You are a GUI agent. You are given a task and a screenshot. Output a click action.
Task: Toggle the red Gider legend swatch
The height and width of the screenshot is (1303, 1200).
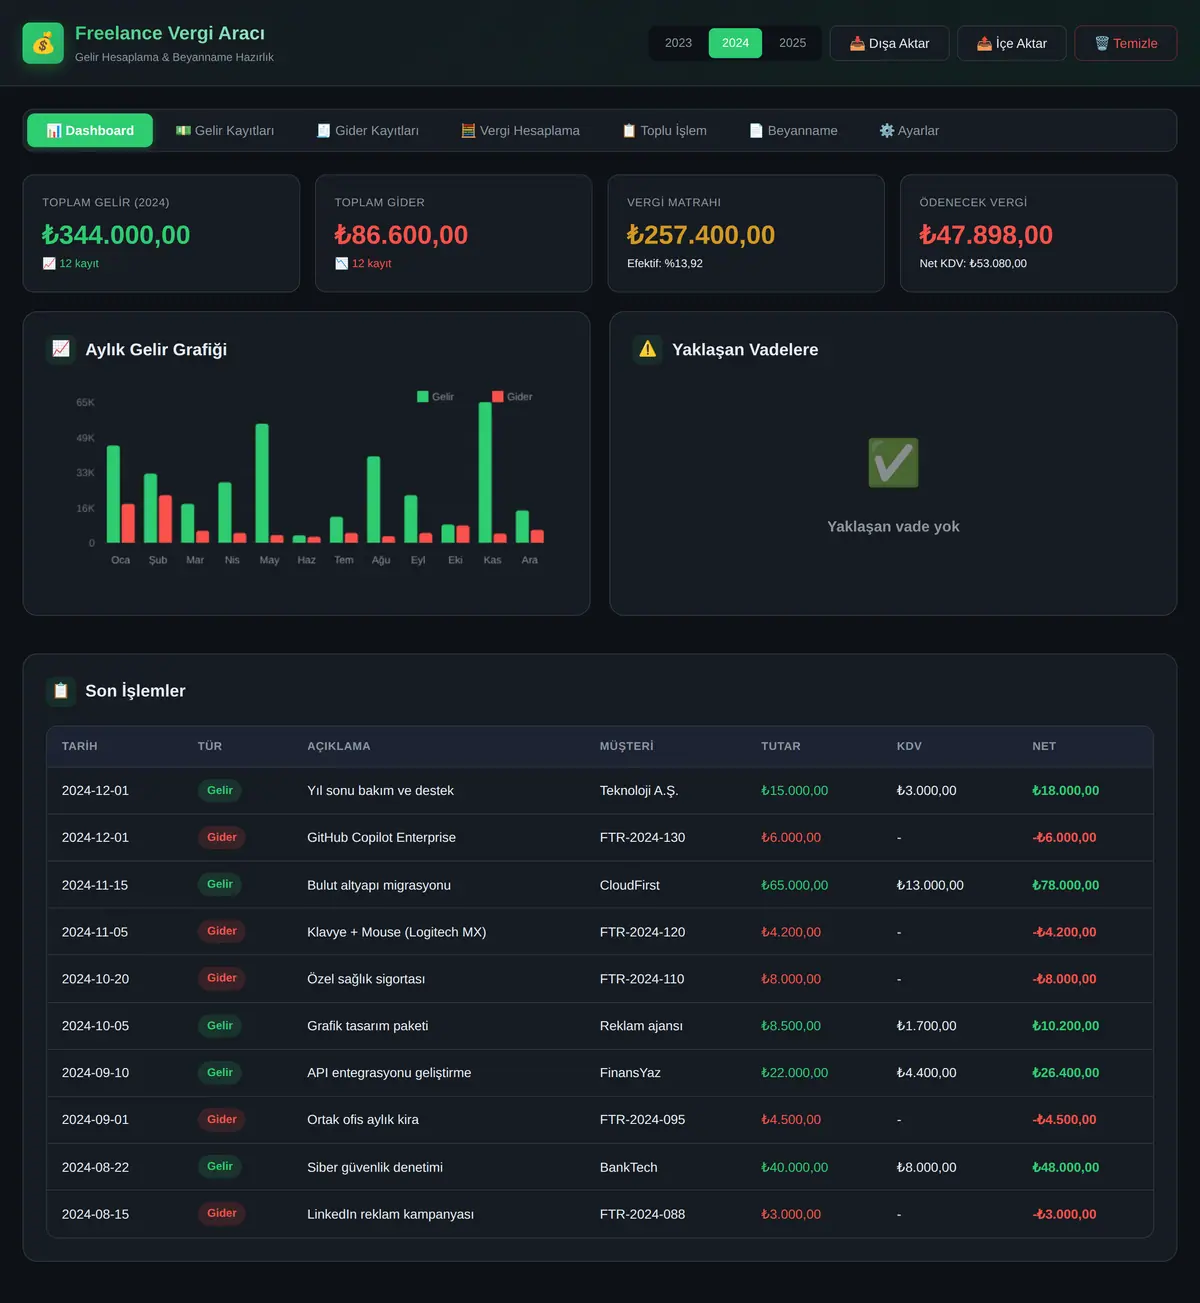498,397
